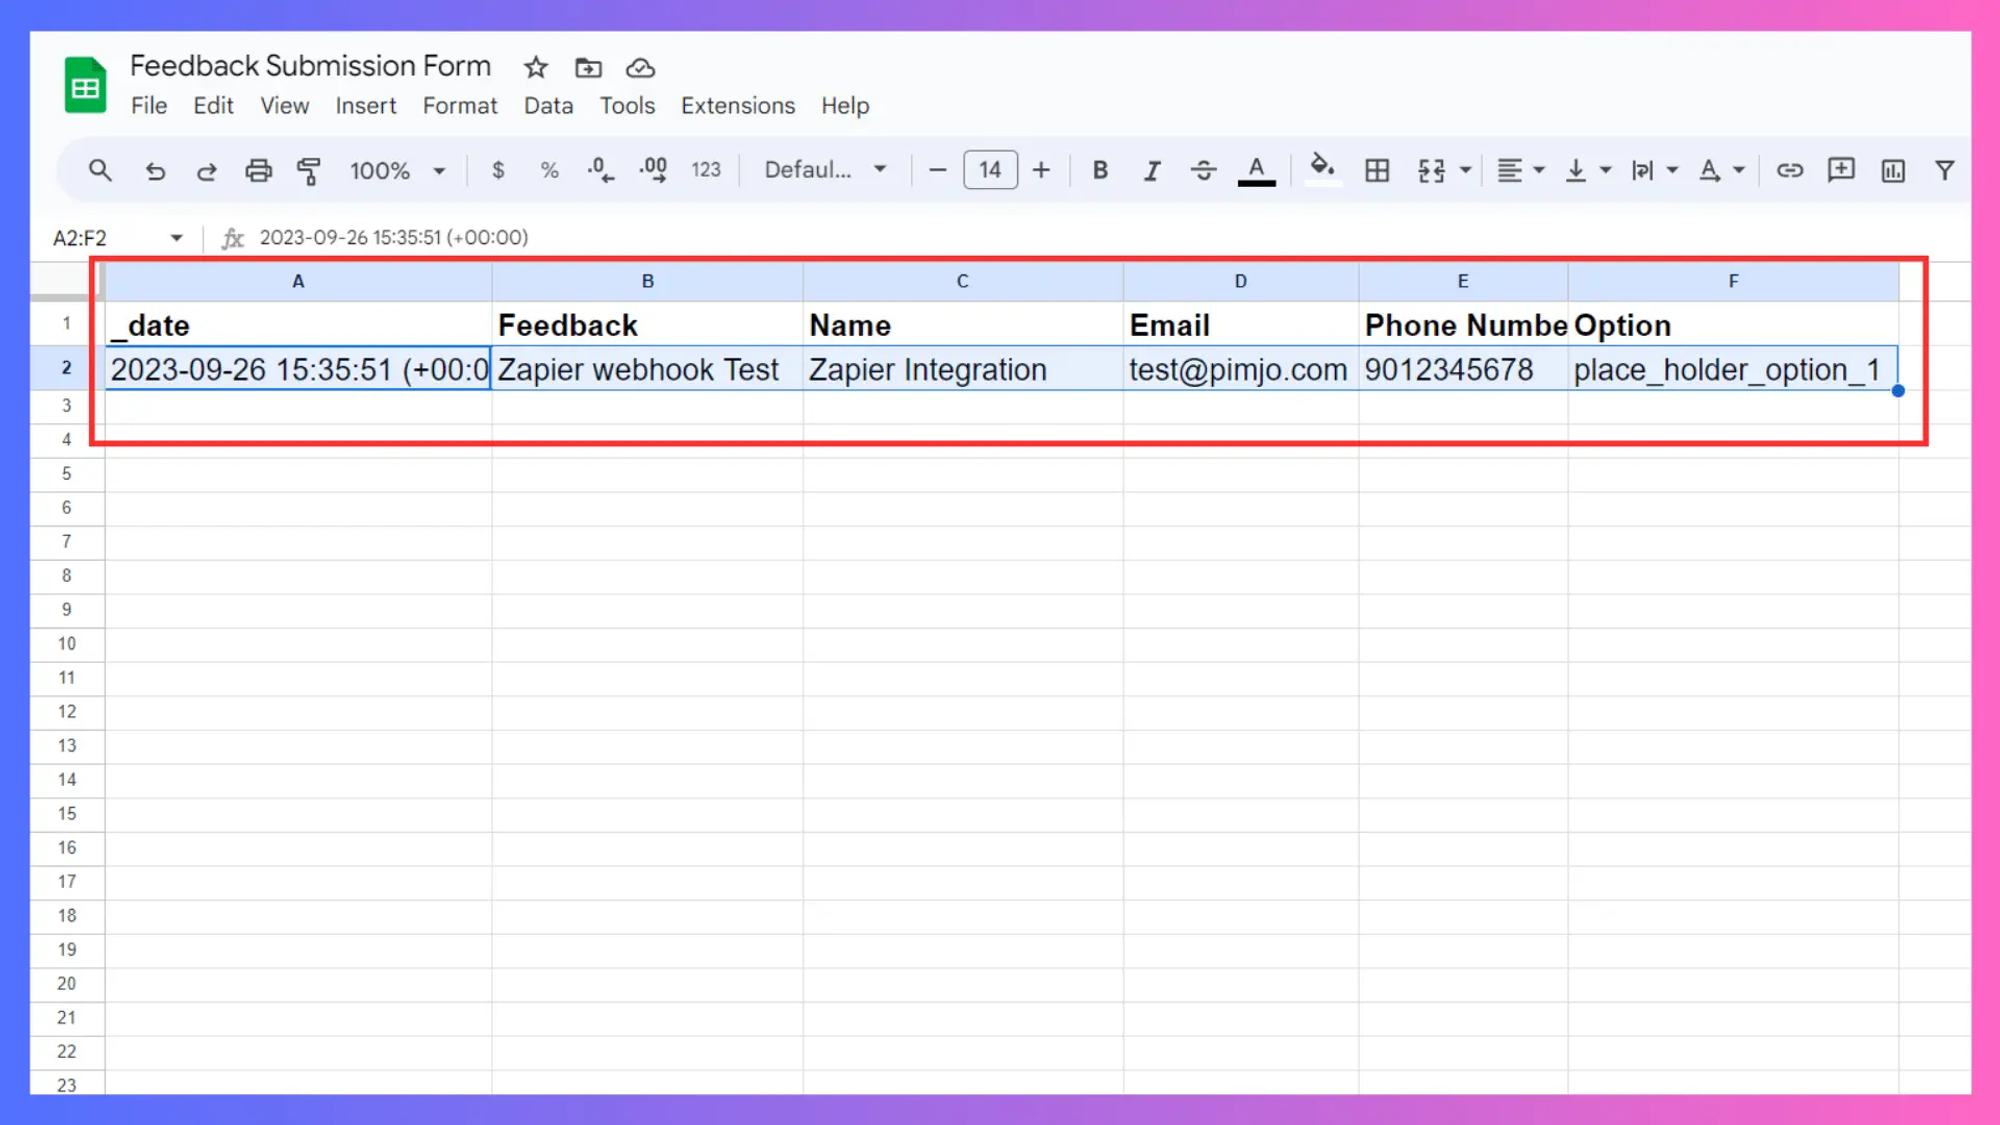Click the borders grid icon
Screen dimensions: 2000x1125
coord(1377,171)
